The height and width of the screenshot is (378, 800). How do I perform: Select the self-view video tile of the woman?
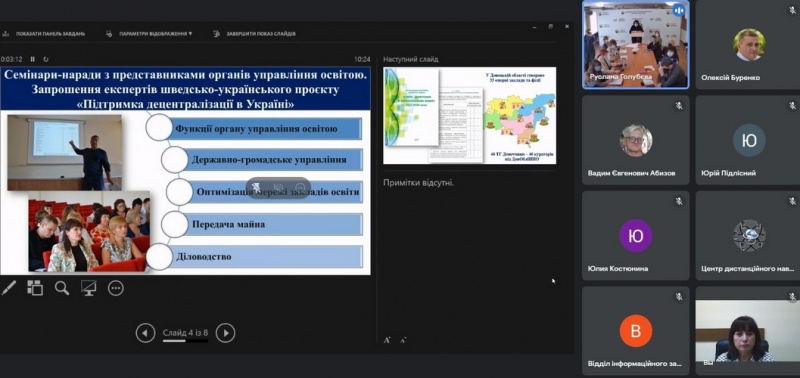click(x=747, y=331)
